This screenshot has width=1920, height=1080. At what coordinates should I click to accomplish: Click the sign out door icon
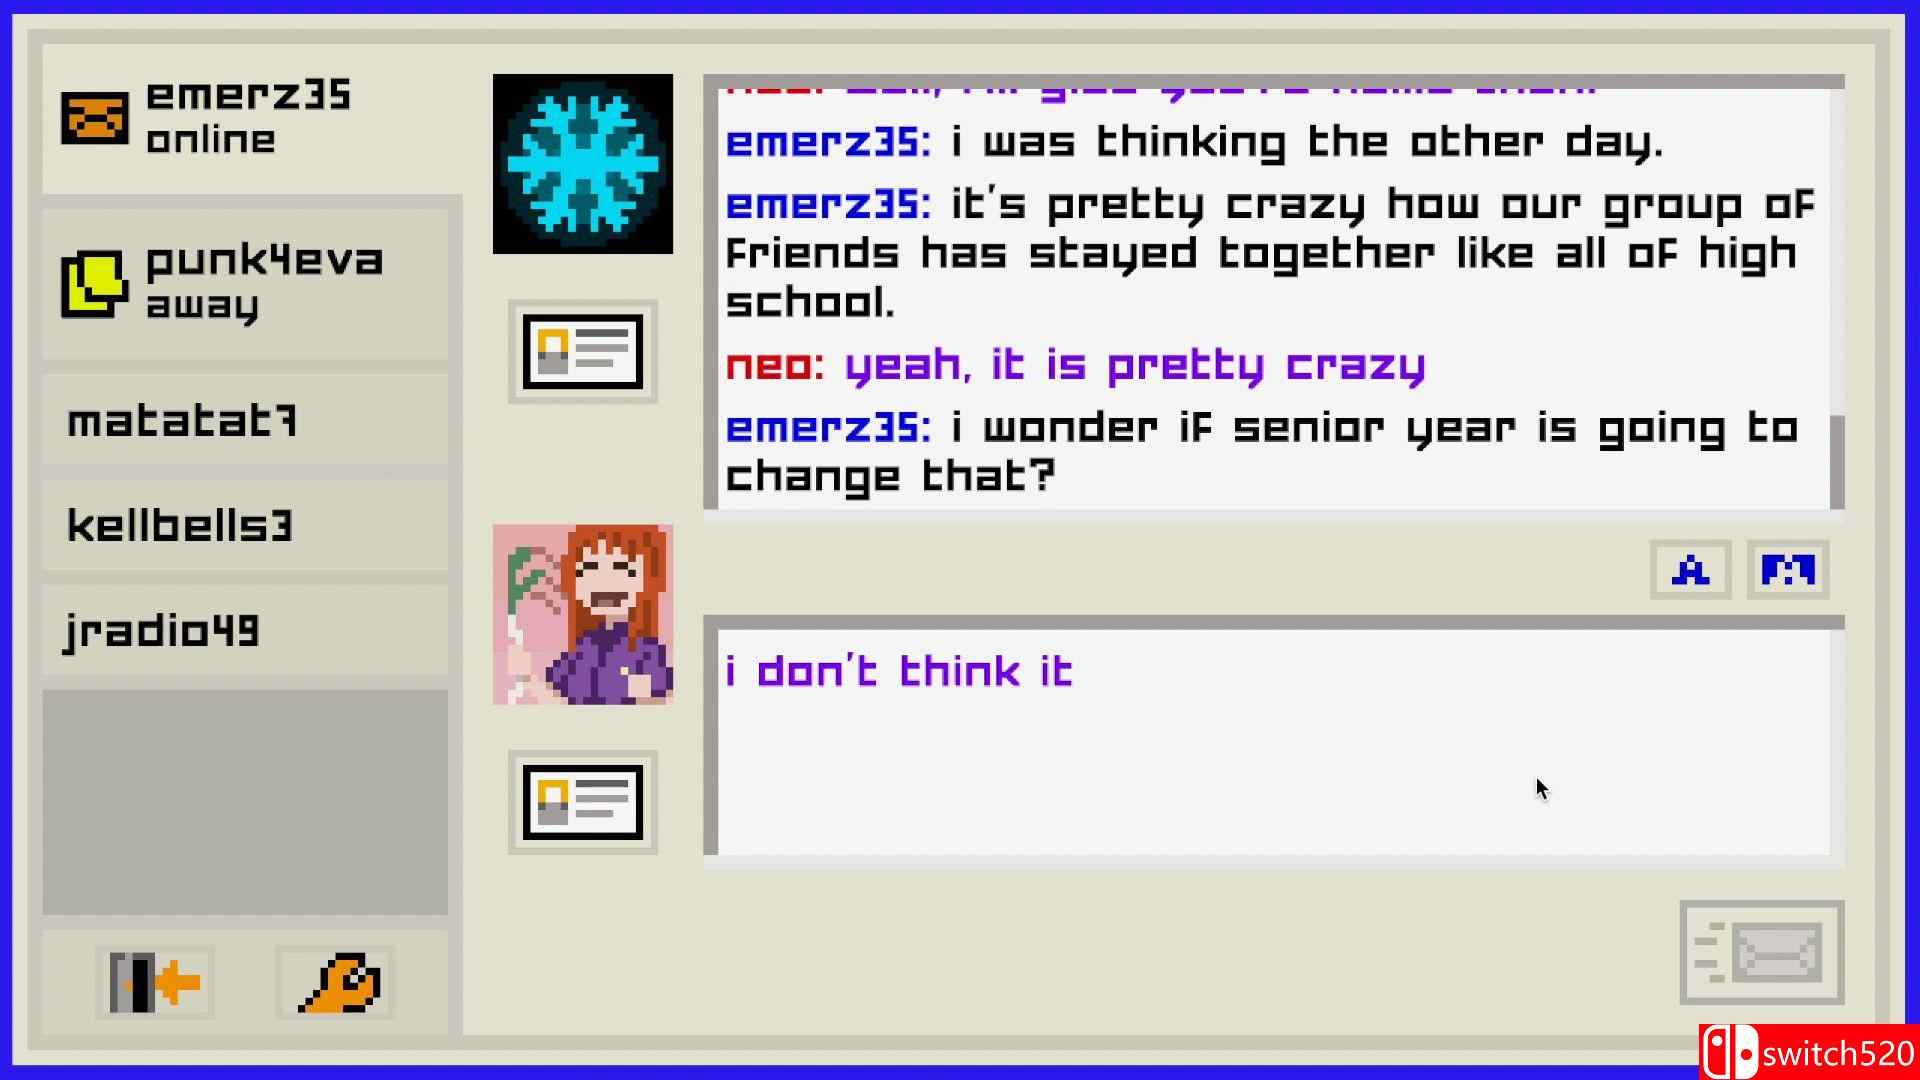pyautogui.click(x=155, y=982)
